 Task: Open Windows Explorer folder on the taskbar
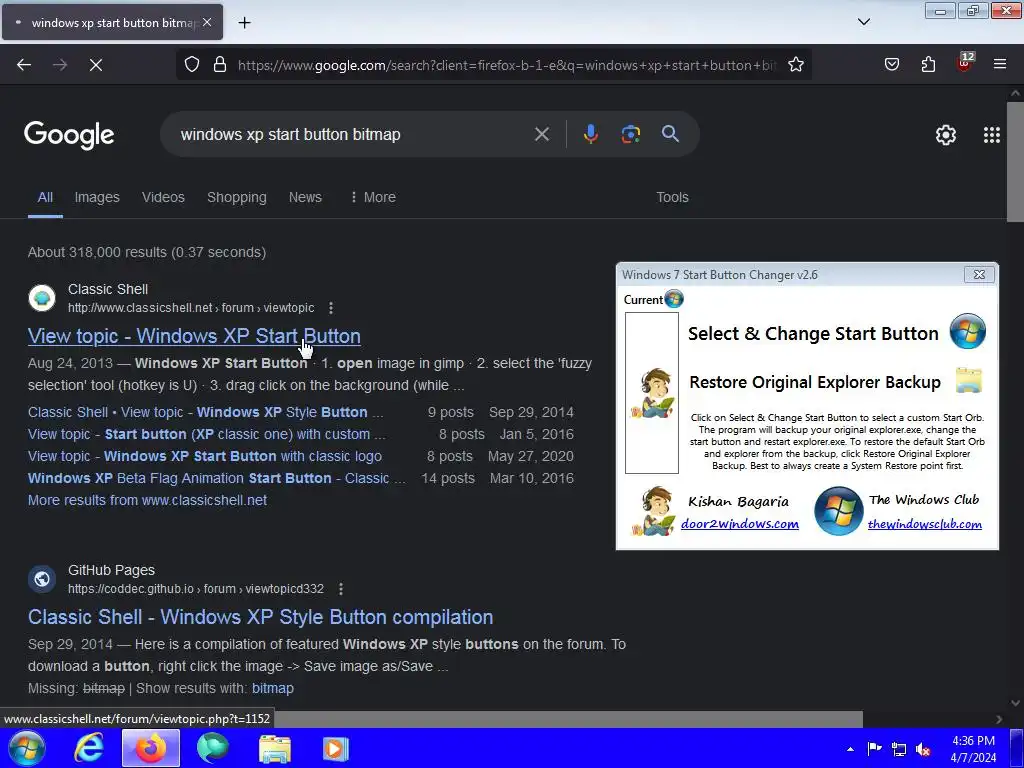tap(275, 749)
